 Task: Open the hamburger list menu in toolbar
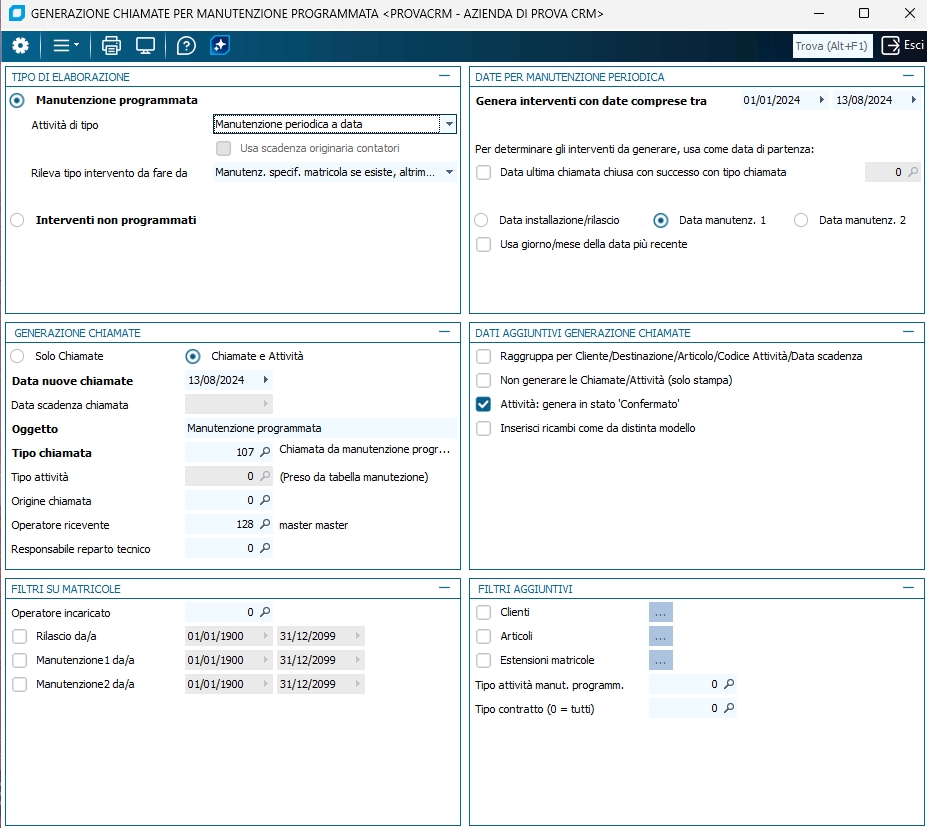point(65,46)
